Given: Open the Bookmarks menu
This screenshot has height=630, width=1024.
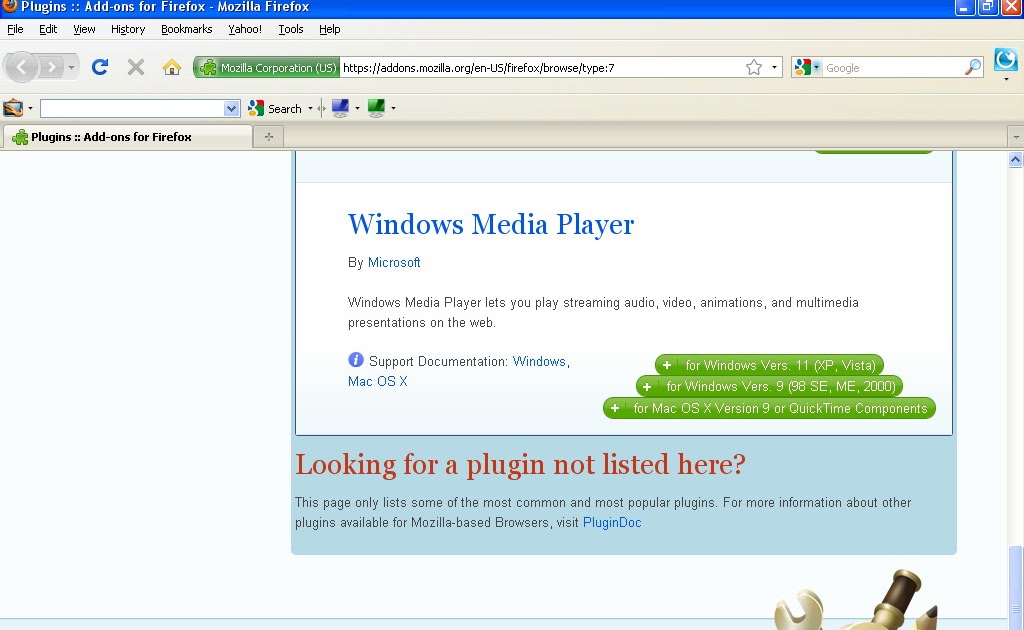Looking at the screenshot, I should pyautogui.click(x=187, y=29).
